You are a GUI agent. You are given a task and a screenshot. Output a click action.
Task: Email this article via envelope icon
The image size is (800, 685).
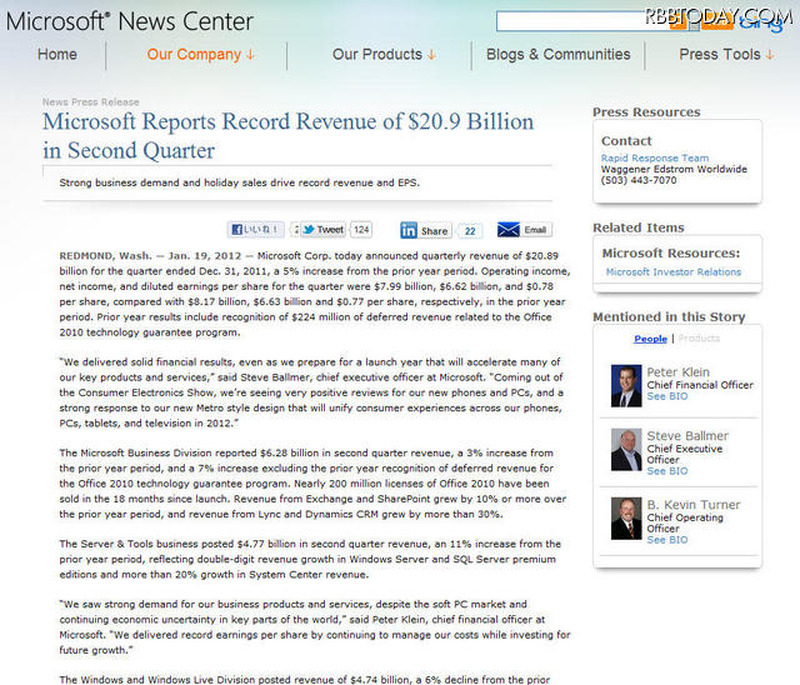coord(523,230)
